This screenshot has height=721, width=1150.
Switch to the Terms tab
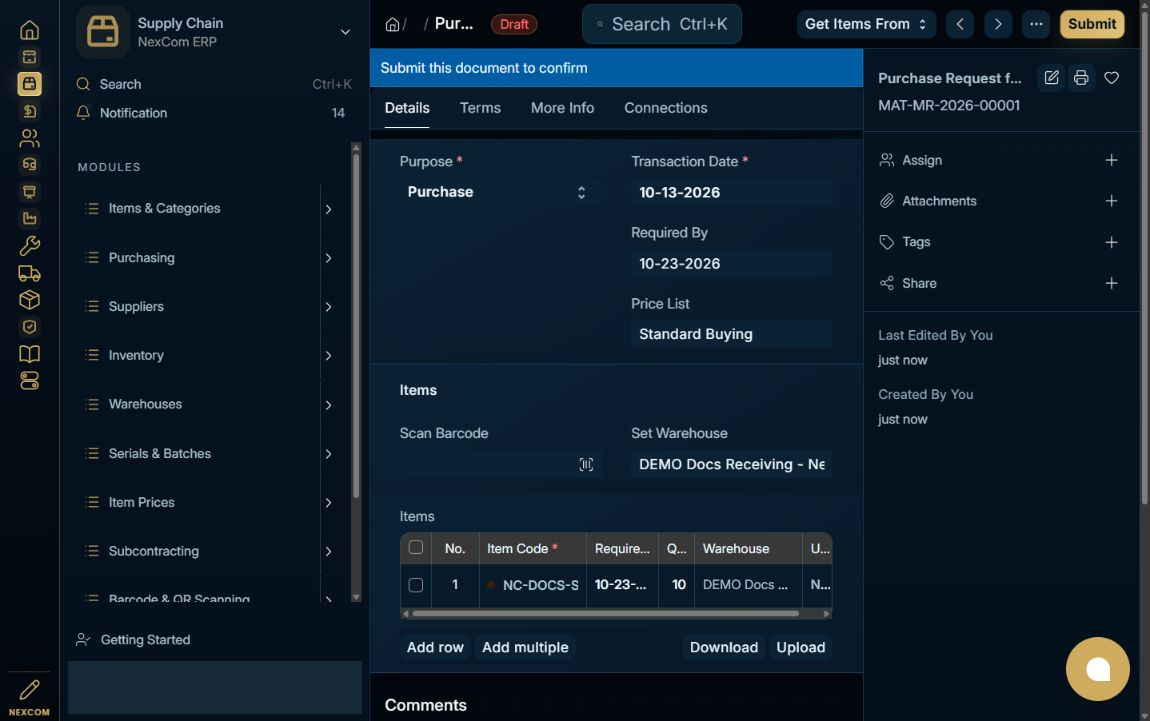click(480, 108)
